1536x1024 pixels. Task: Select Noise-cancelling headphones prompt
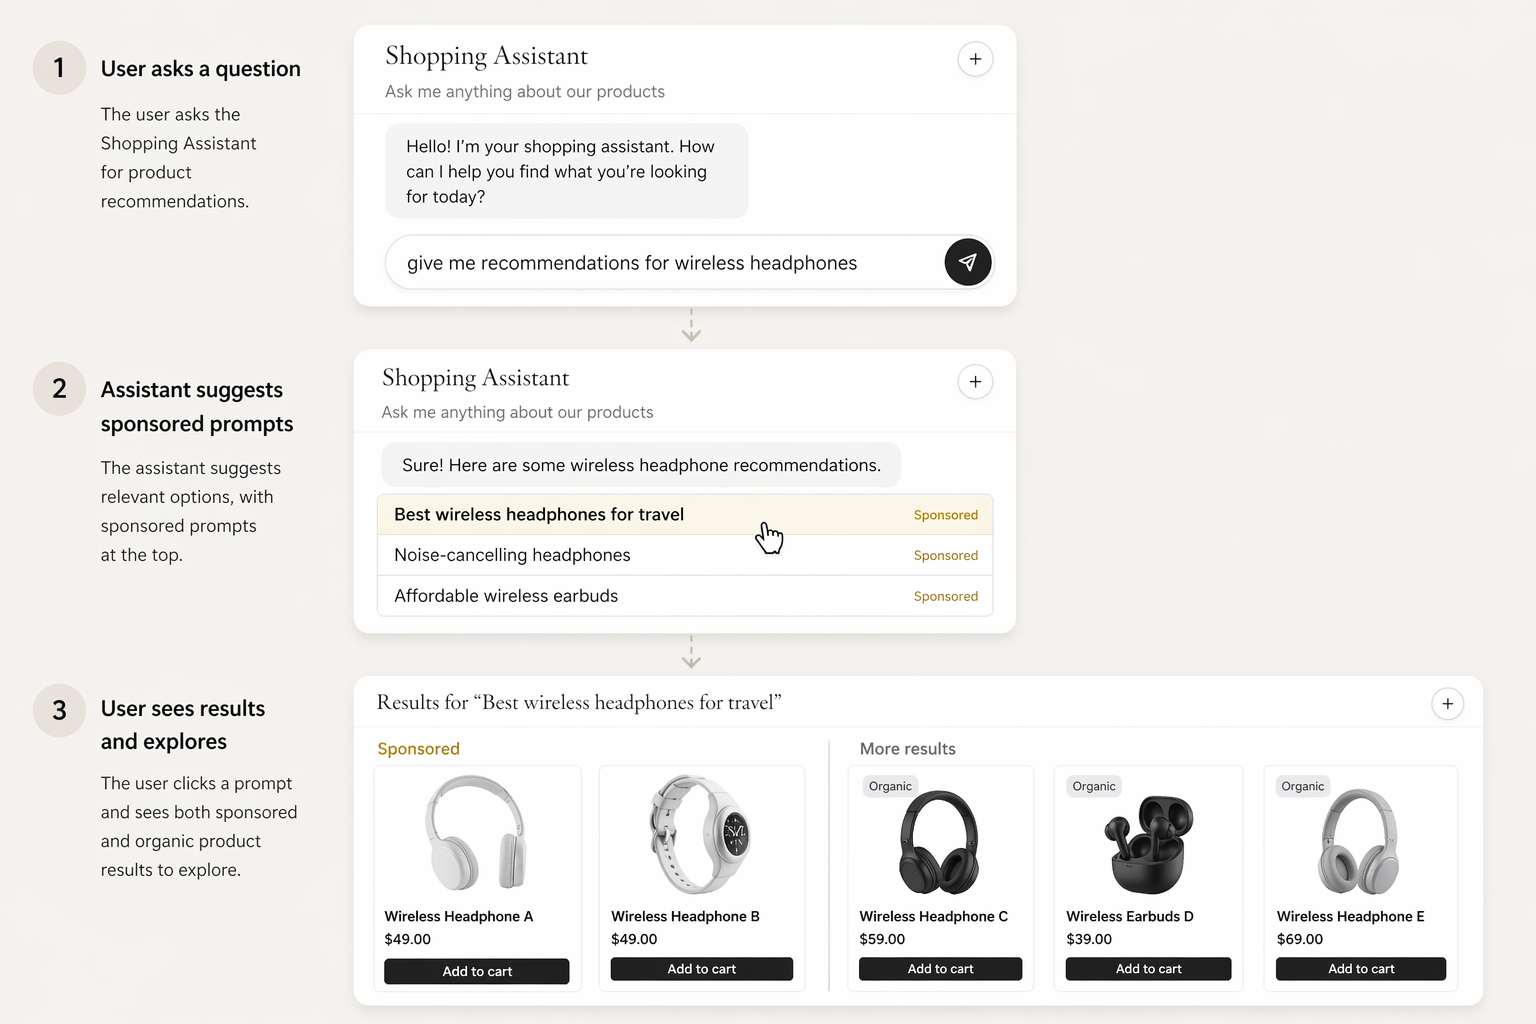tap(685, 555)
